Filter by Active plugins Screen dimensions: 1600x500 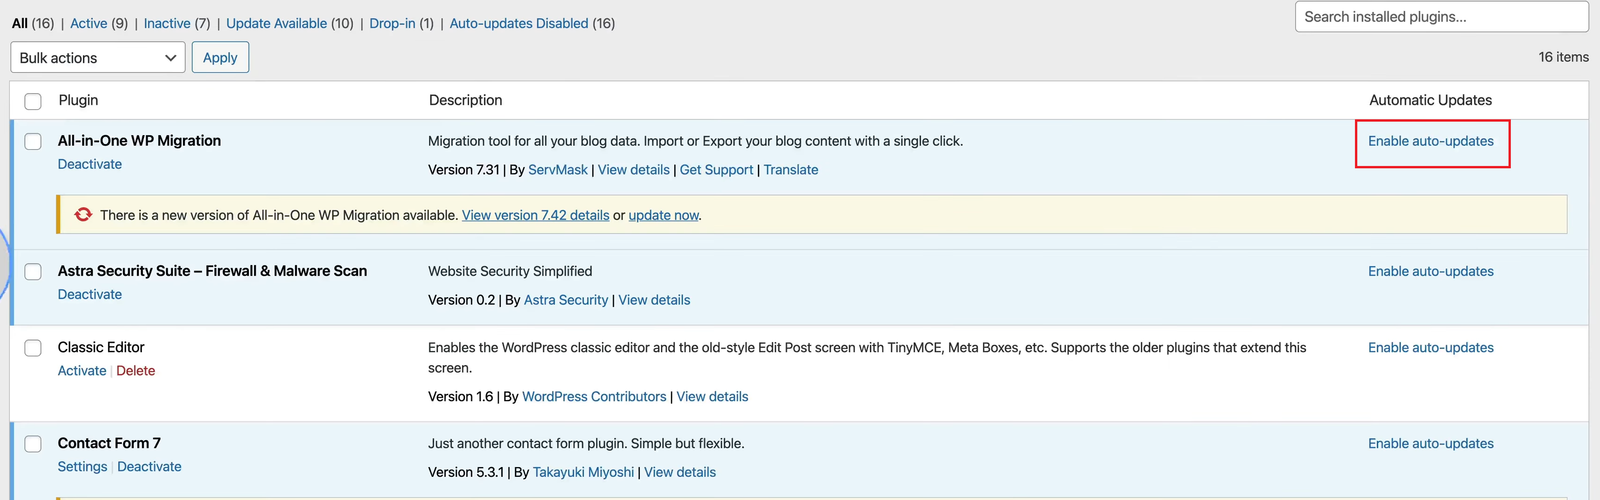88,23
